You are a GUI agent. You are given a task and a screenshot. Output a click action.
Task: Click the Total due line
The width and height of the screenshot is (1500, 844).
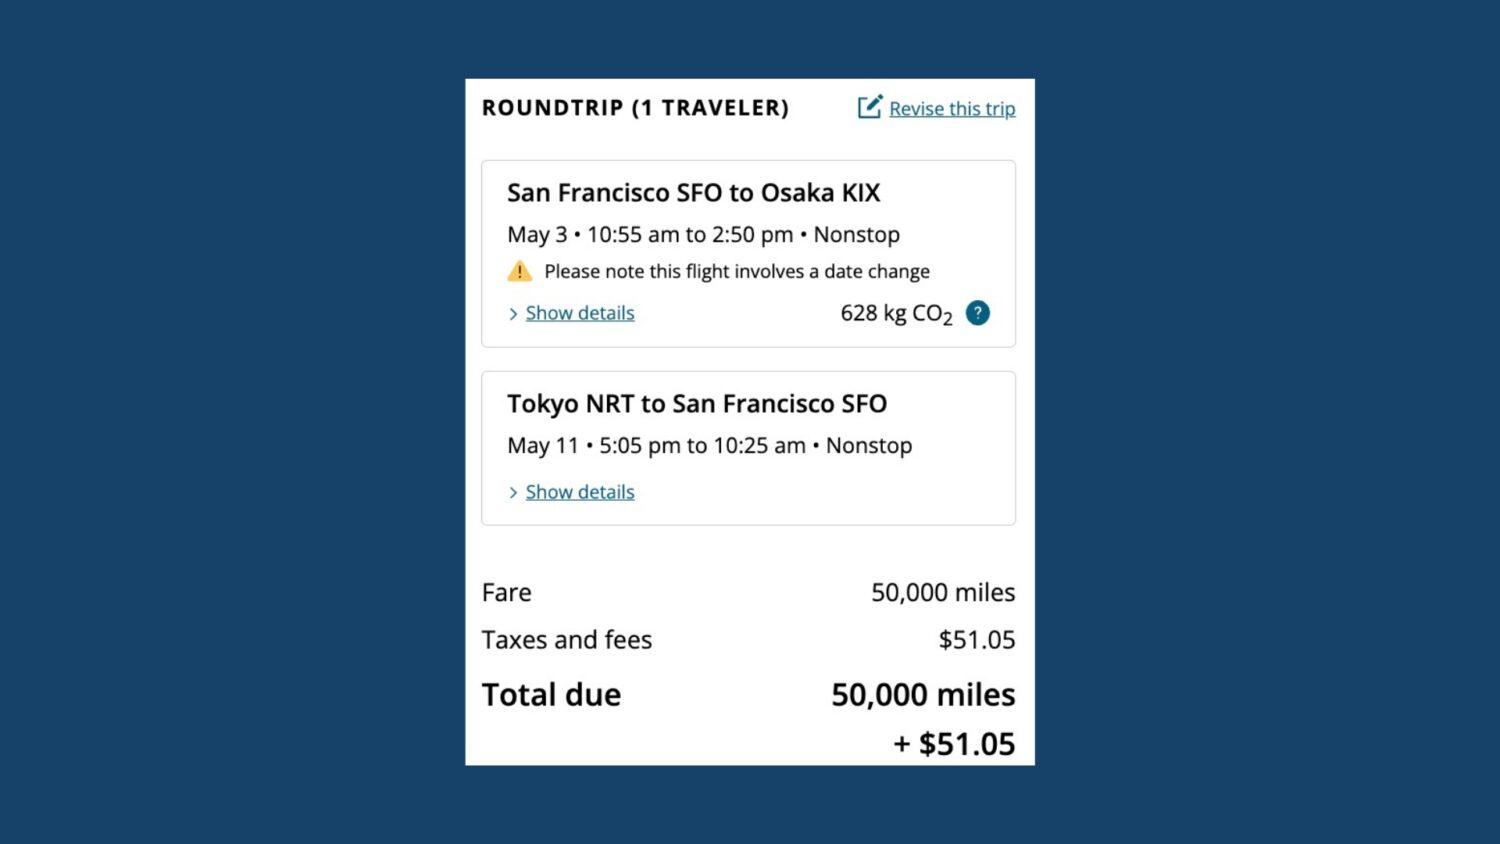point(551,694)
